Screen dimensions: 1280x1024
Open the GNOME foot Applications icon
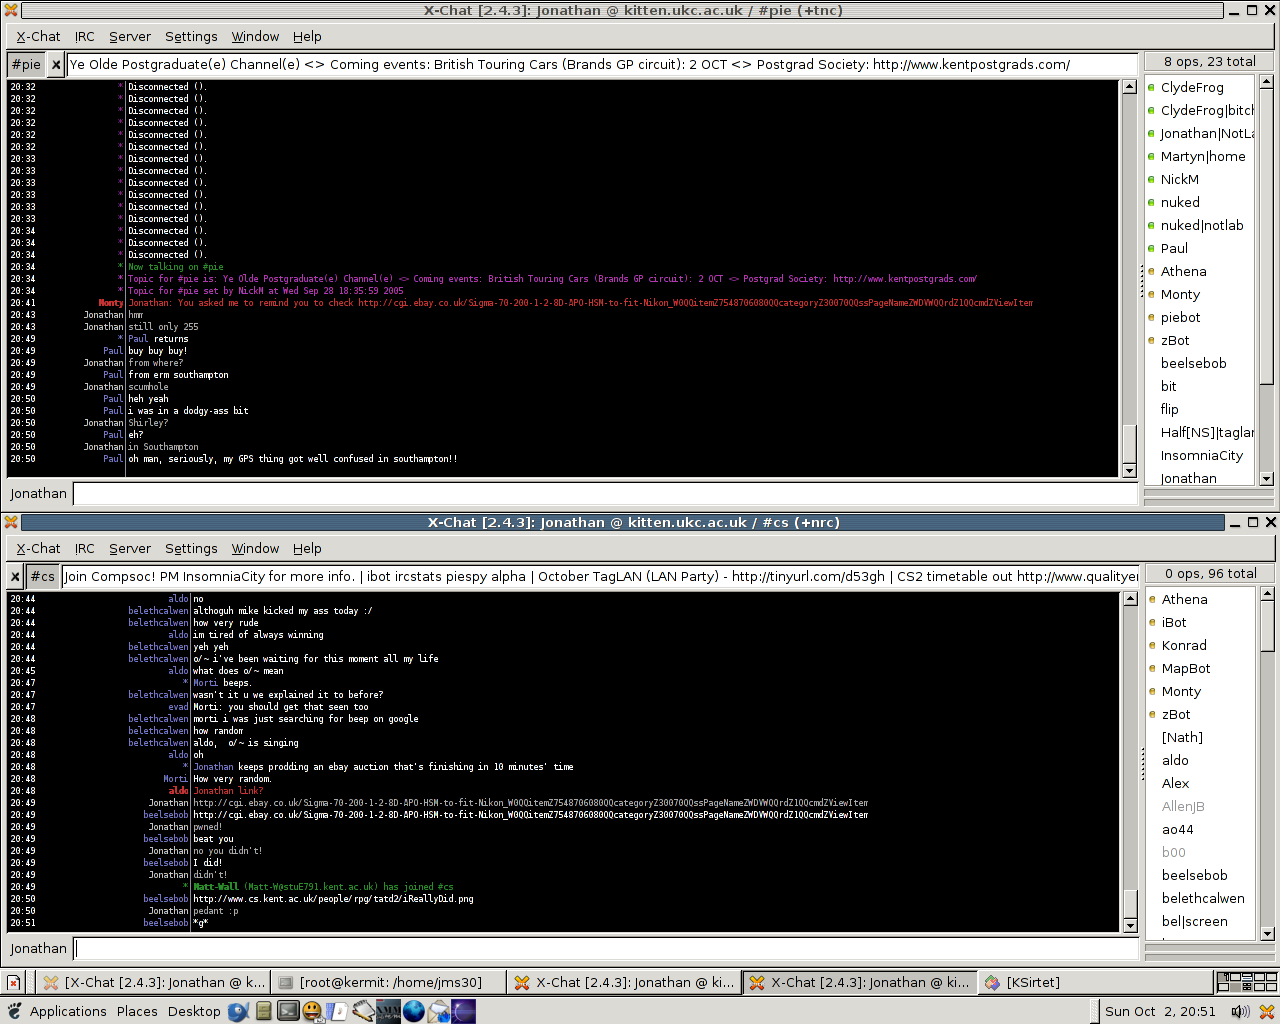coord(14,1011)
